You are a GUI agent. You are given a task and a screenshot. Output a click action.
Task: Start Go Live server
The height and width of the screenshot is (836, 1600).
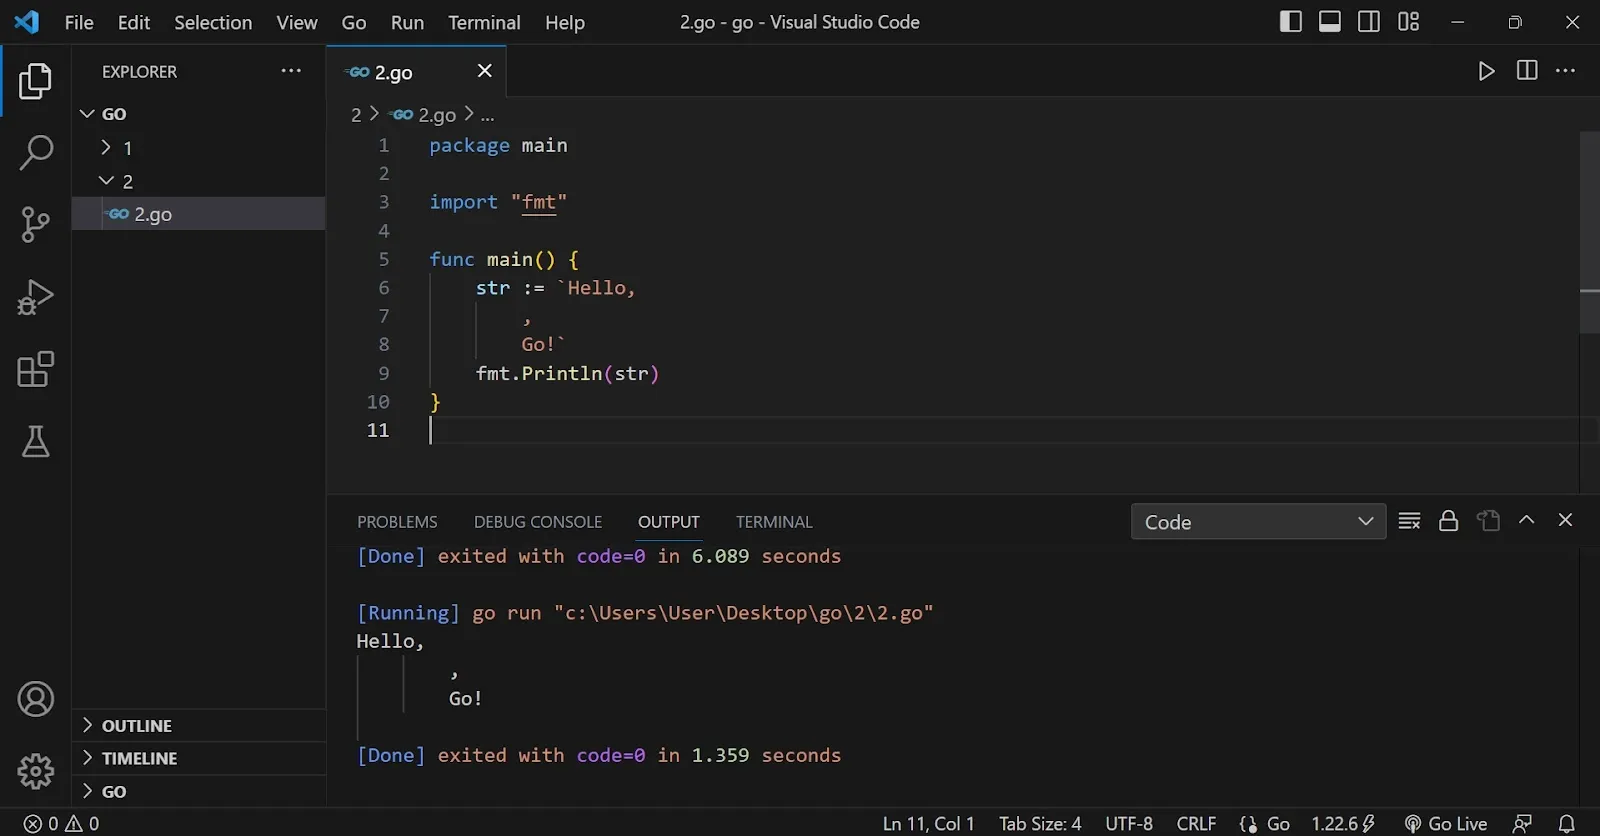pos(1446,824)
